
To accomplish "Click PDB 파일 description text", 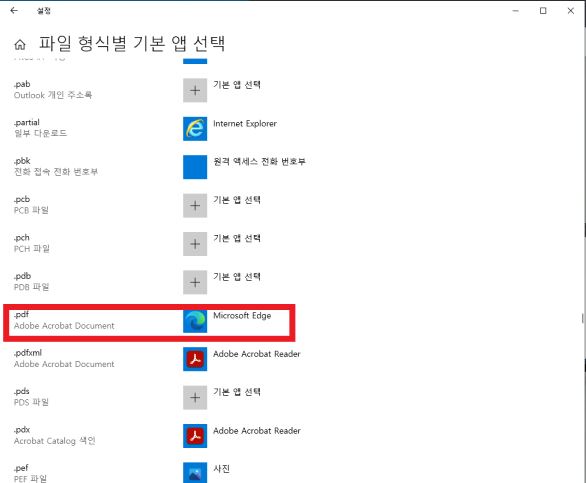I will pos(31,287).
